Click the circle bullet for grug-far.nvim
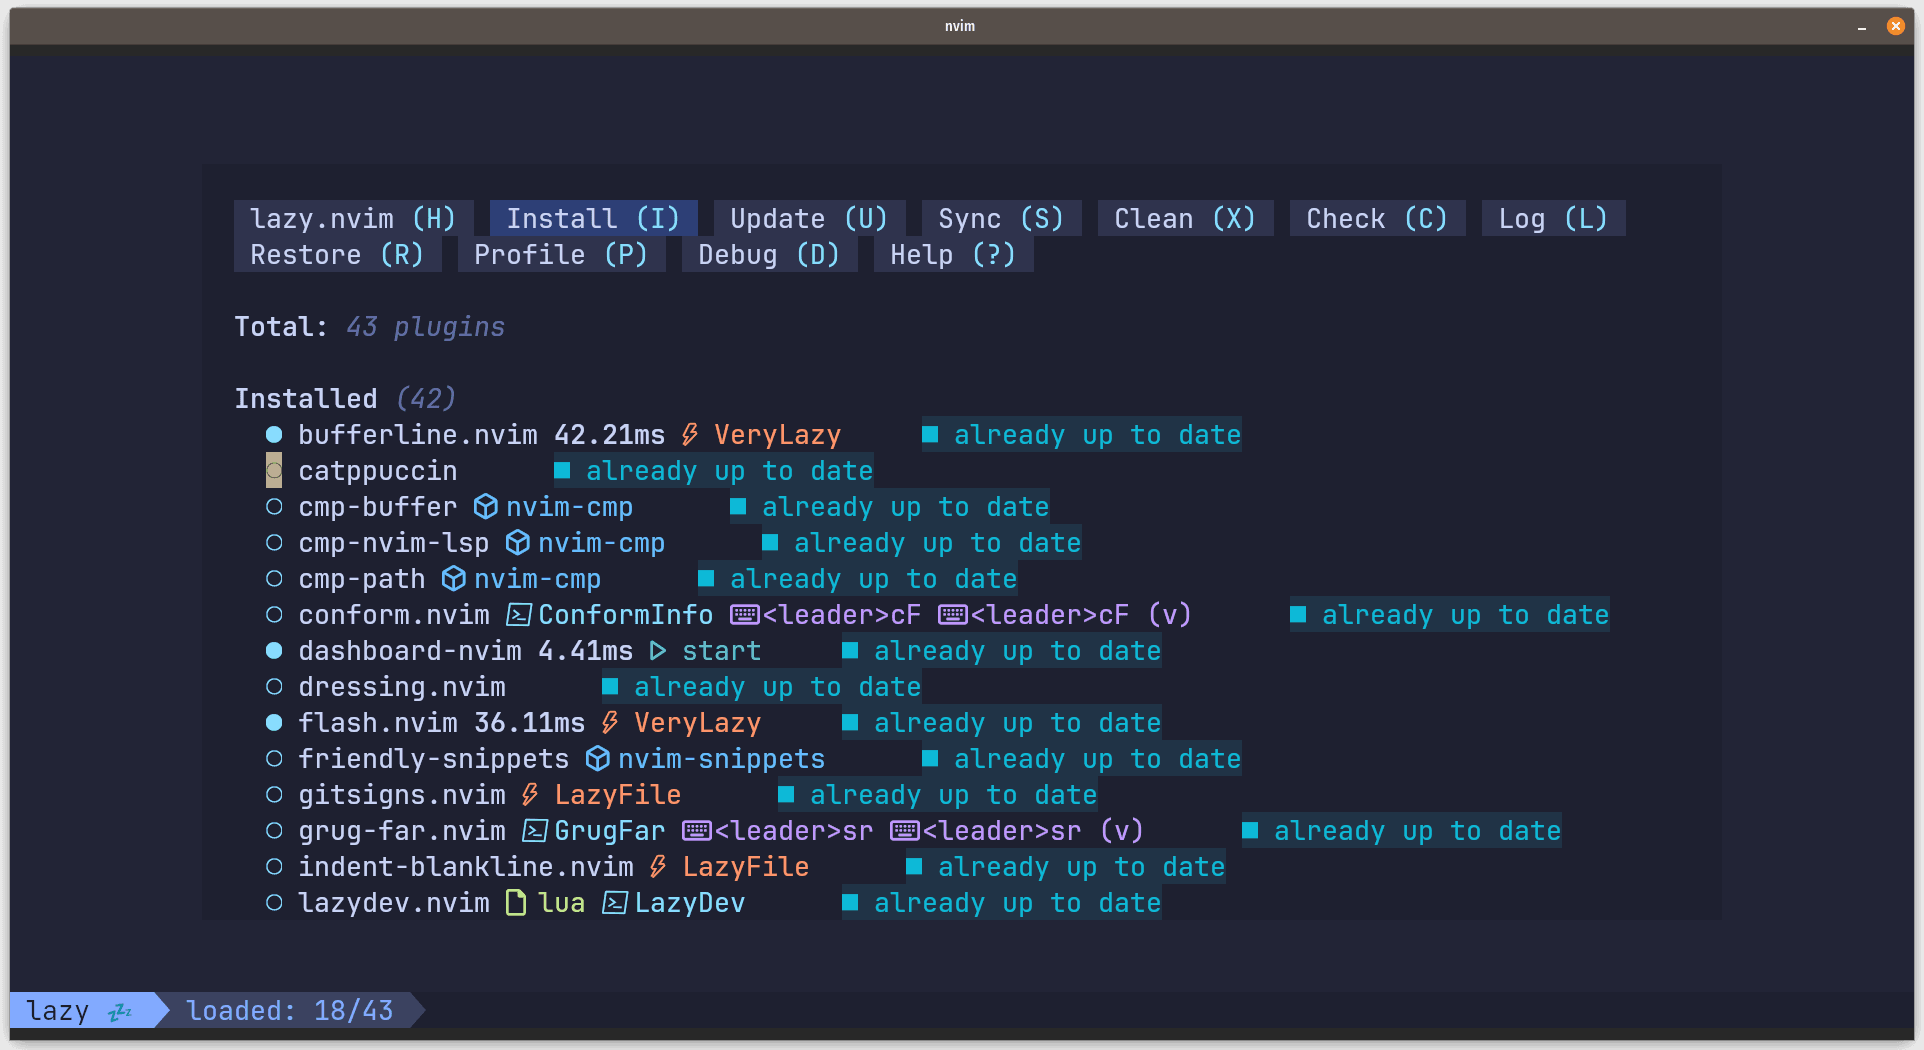Viewport: 1924px width, 1050px height. coord(274,830)
